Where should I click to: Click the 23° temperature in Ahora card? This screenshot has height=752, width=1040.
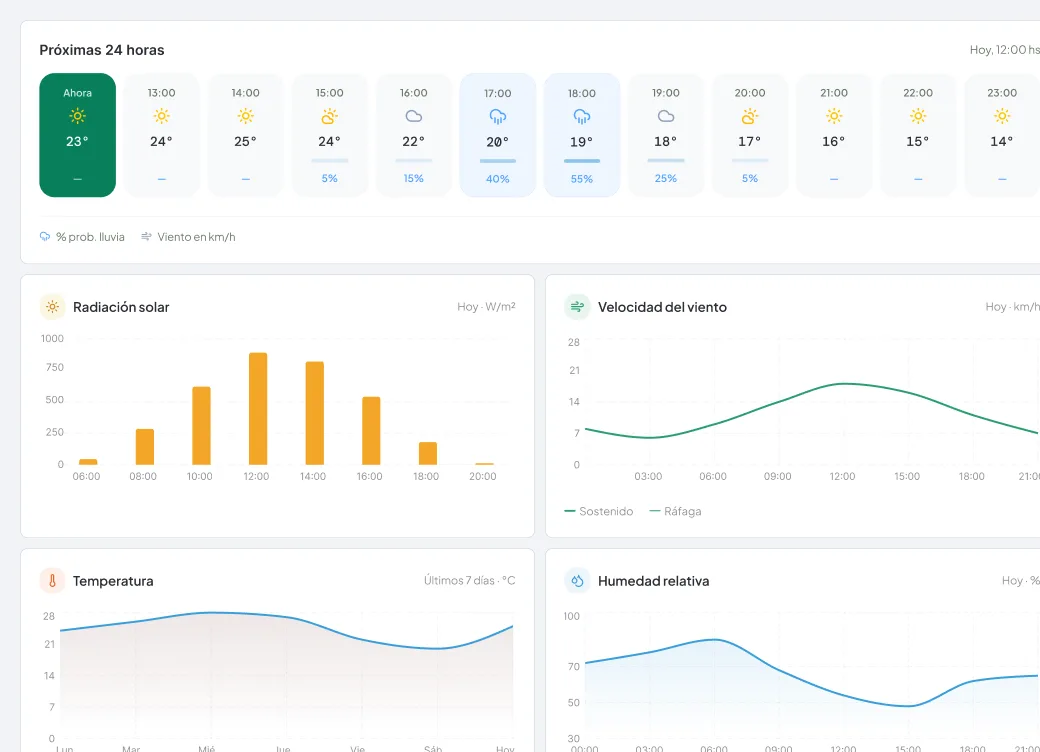[77, 141]
